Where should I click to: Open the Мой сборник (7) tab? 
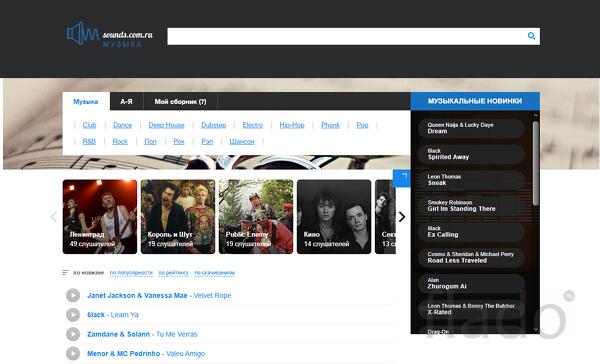180,101
